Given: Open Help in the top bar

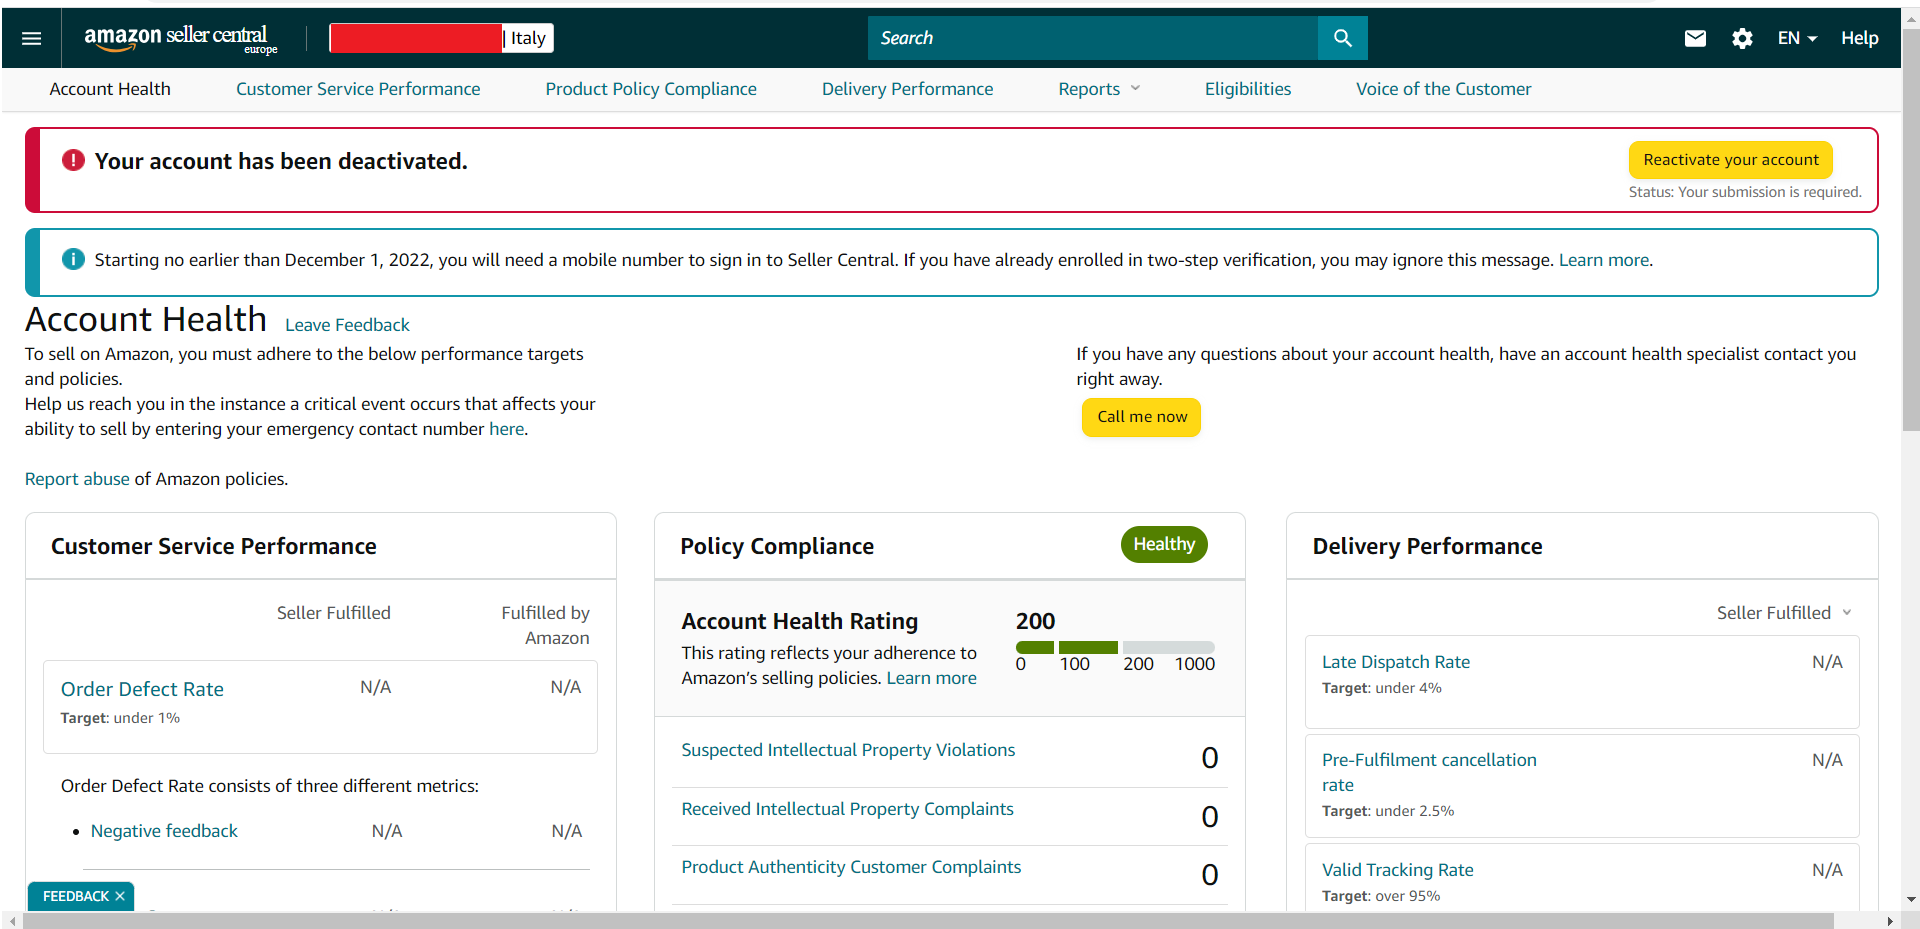Looking at the screenshot, I should (x=1860, y=38).
